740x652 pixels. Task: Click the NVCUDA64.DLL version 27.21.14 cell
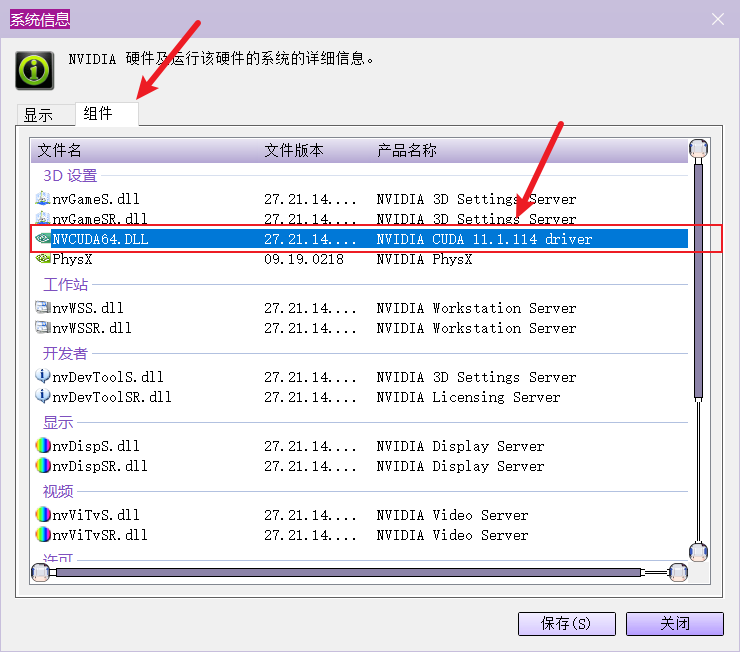pyautogui.click(x=310, y=239)
